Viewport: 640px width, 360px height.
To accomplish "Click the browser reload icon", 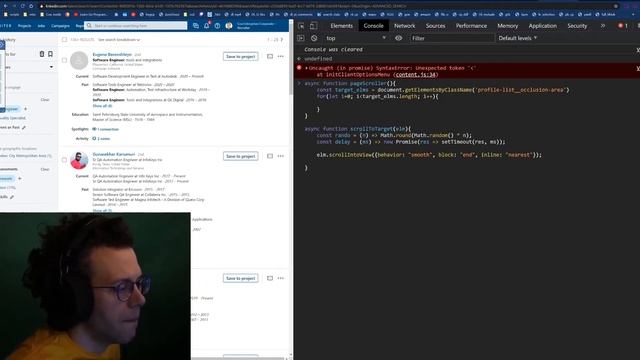I will 23,6.
